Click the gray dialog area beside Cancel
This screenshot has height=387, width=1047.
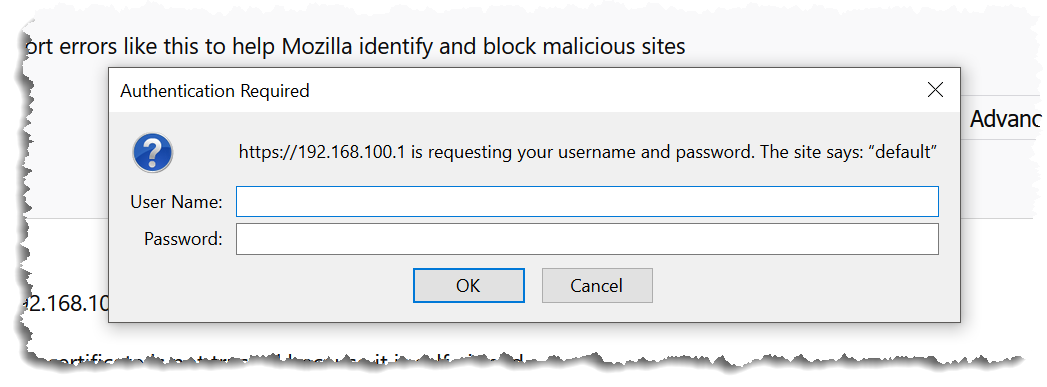801,287
